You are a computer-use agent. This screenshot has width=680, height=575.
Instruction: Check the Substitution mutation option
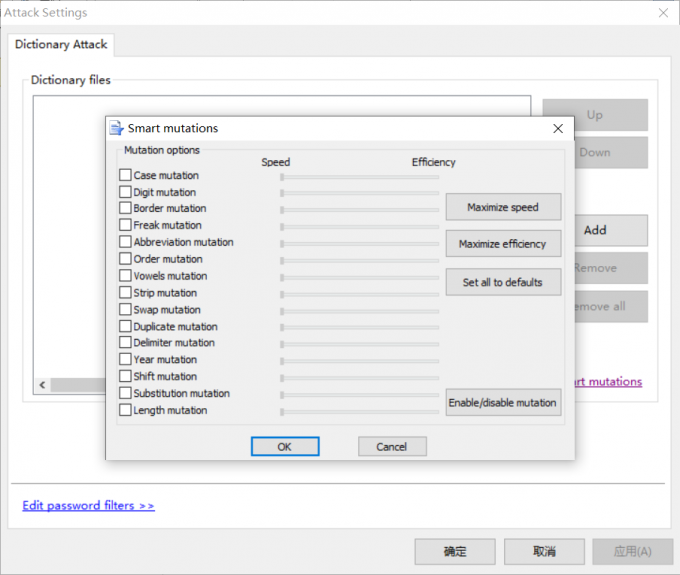click(125, 393)
